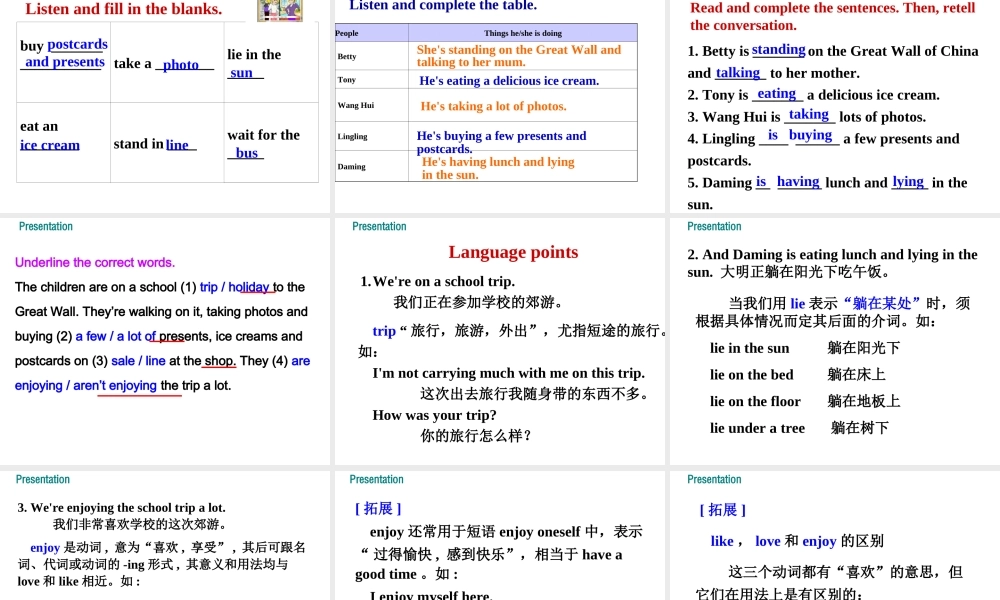
Task: Click 'He's eating a delicious ice cream.' answer
Action: [509, 81]
